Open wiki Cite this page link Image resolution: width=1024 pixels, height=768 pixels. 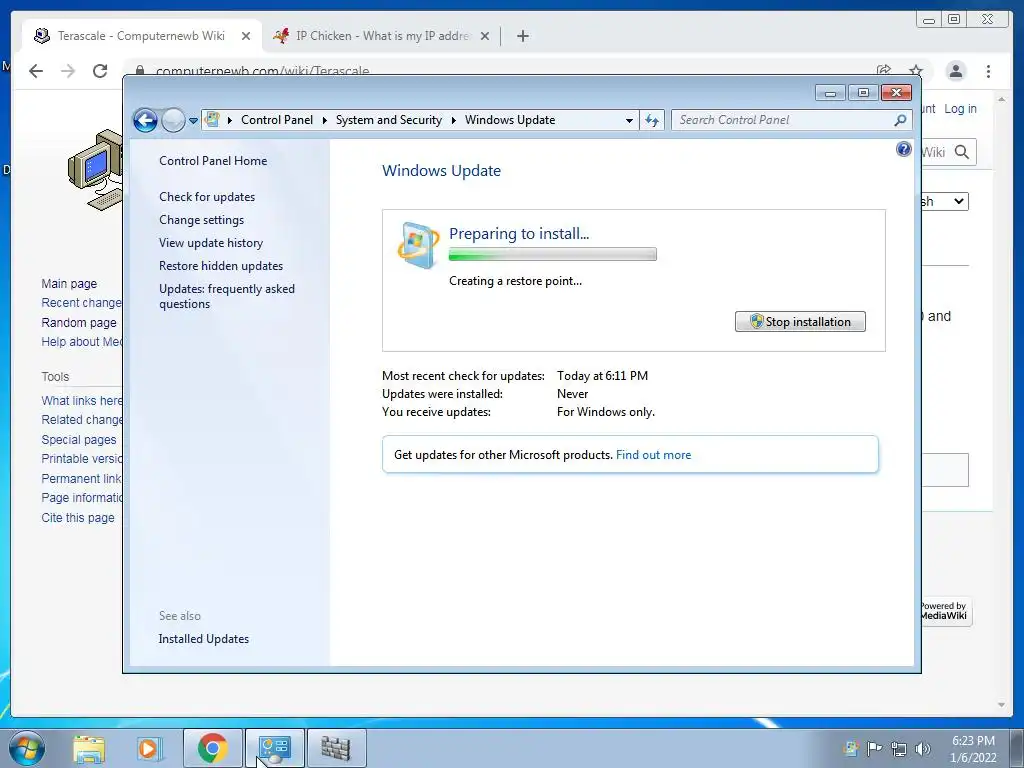[x=78, y=517]
